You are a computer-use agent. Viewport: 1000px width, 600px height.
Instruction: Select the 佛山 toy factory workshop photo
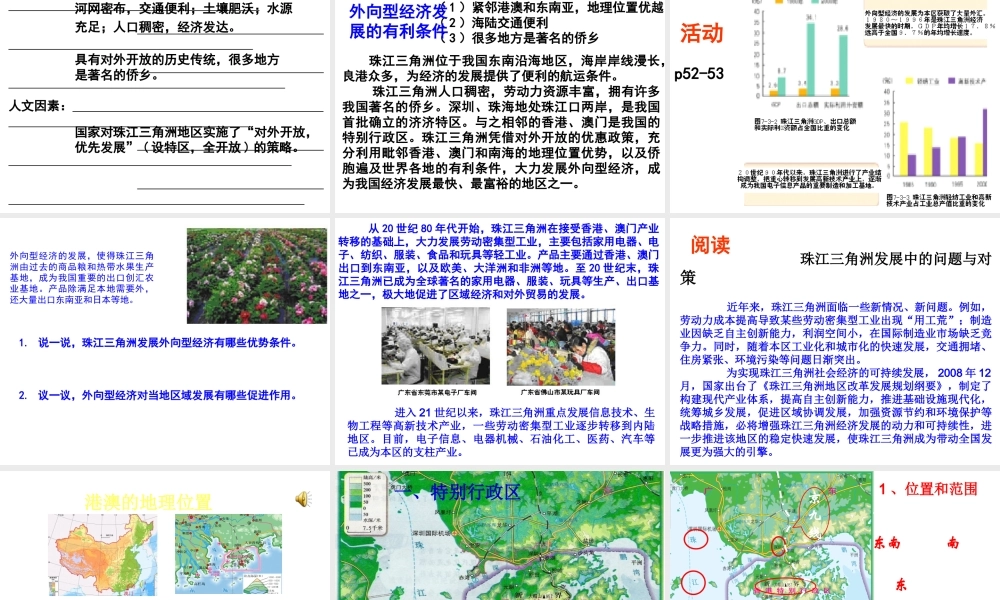pyautogui.click(x=561, y=347)
